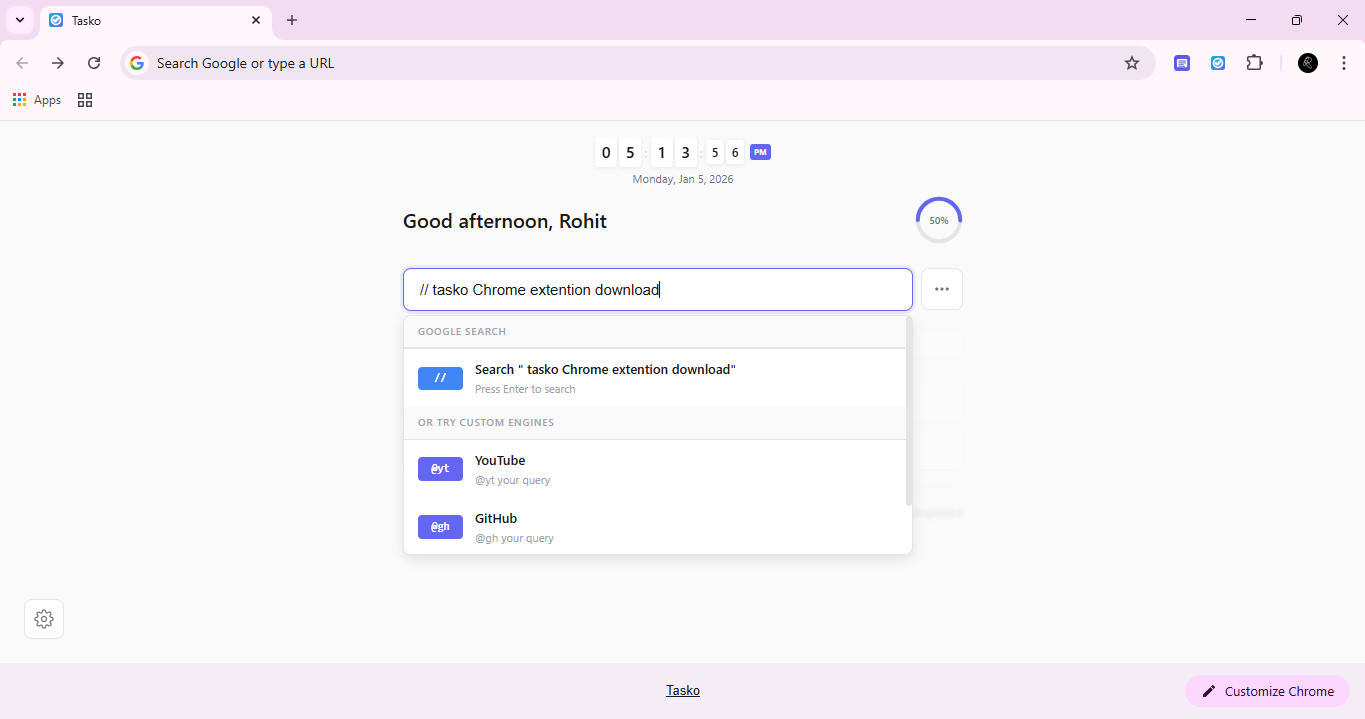Open the Chrome profile avatar
The width and height of the screenshot is (1365, 719).
pos(1307,63)
